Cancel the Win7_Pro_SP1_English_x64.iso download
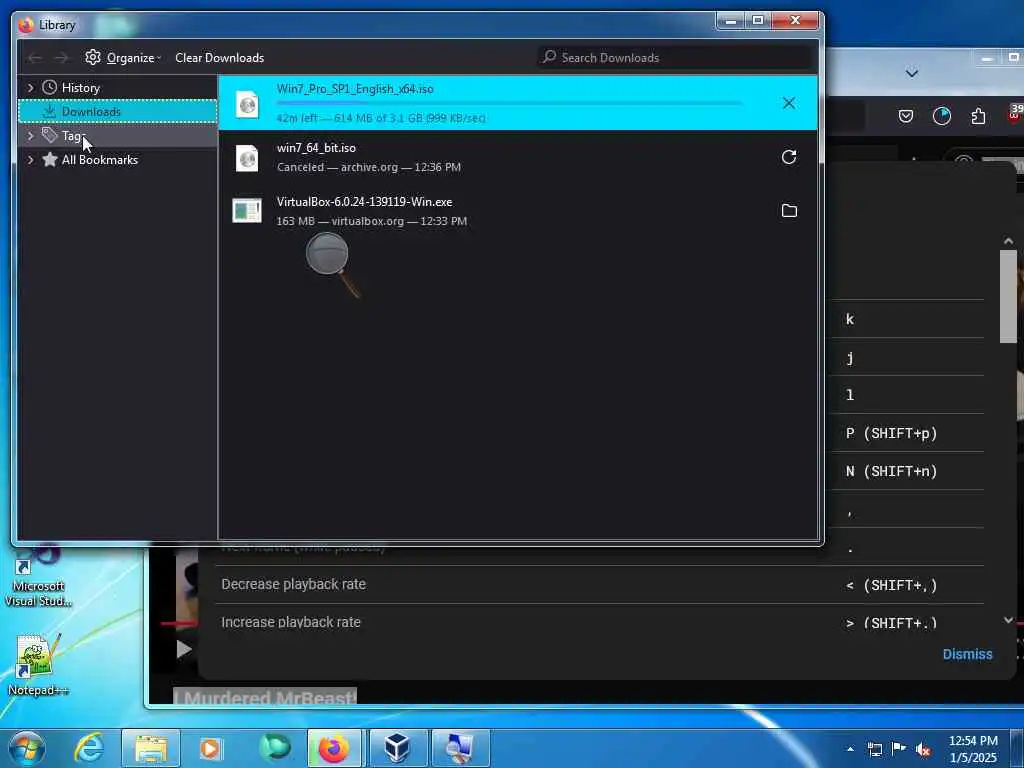This screenshot has height=768, width=1024. tap(789, 103)
